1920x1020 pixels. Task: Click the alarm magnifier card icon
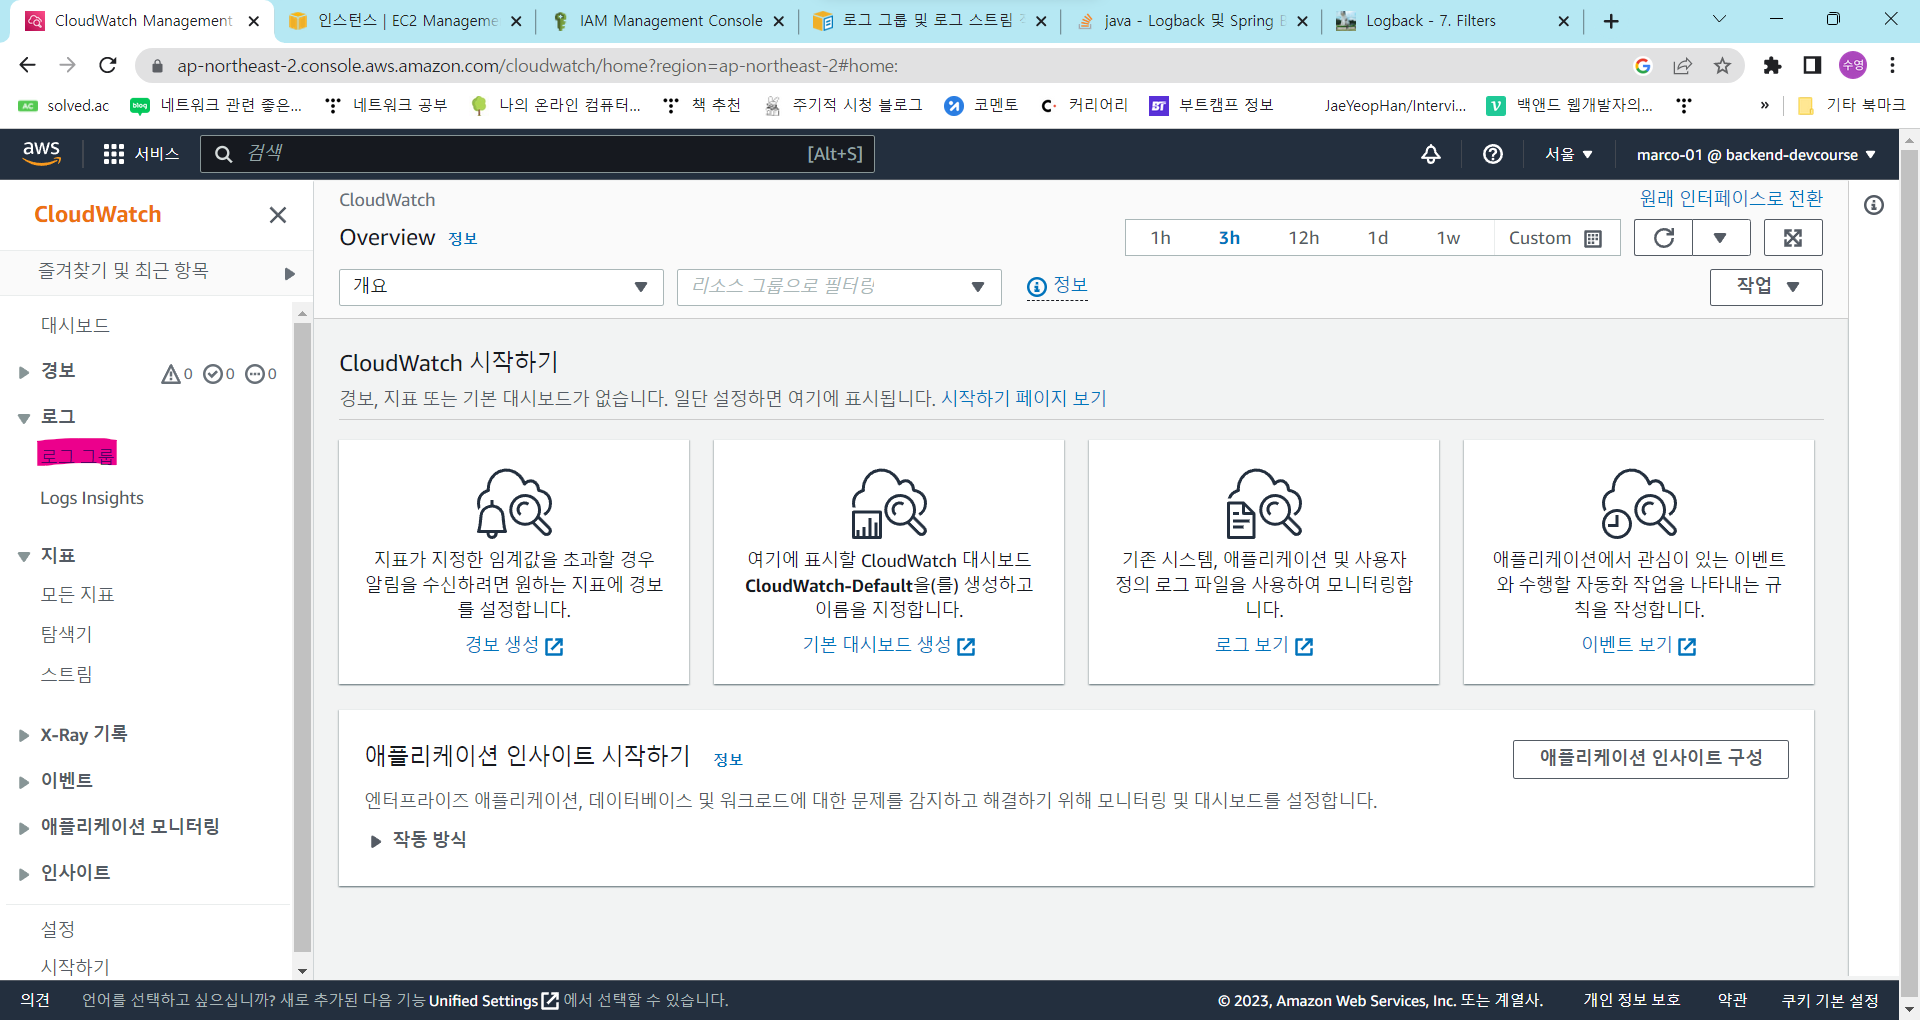(x=514, y=503)
